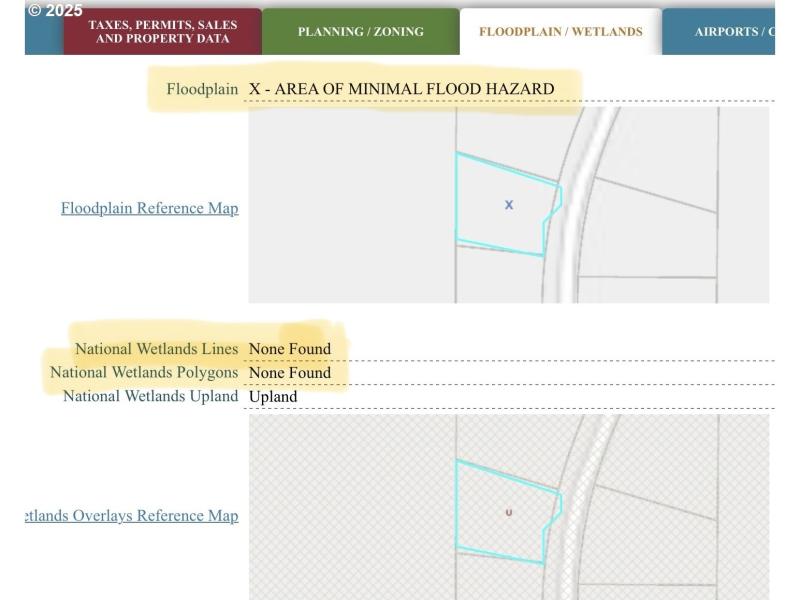Click 'None Found' beside National Wetlands Polygons

pyautogui.click(x=289, y=373)
